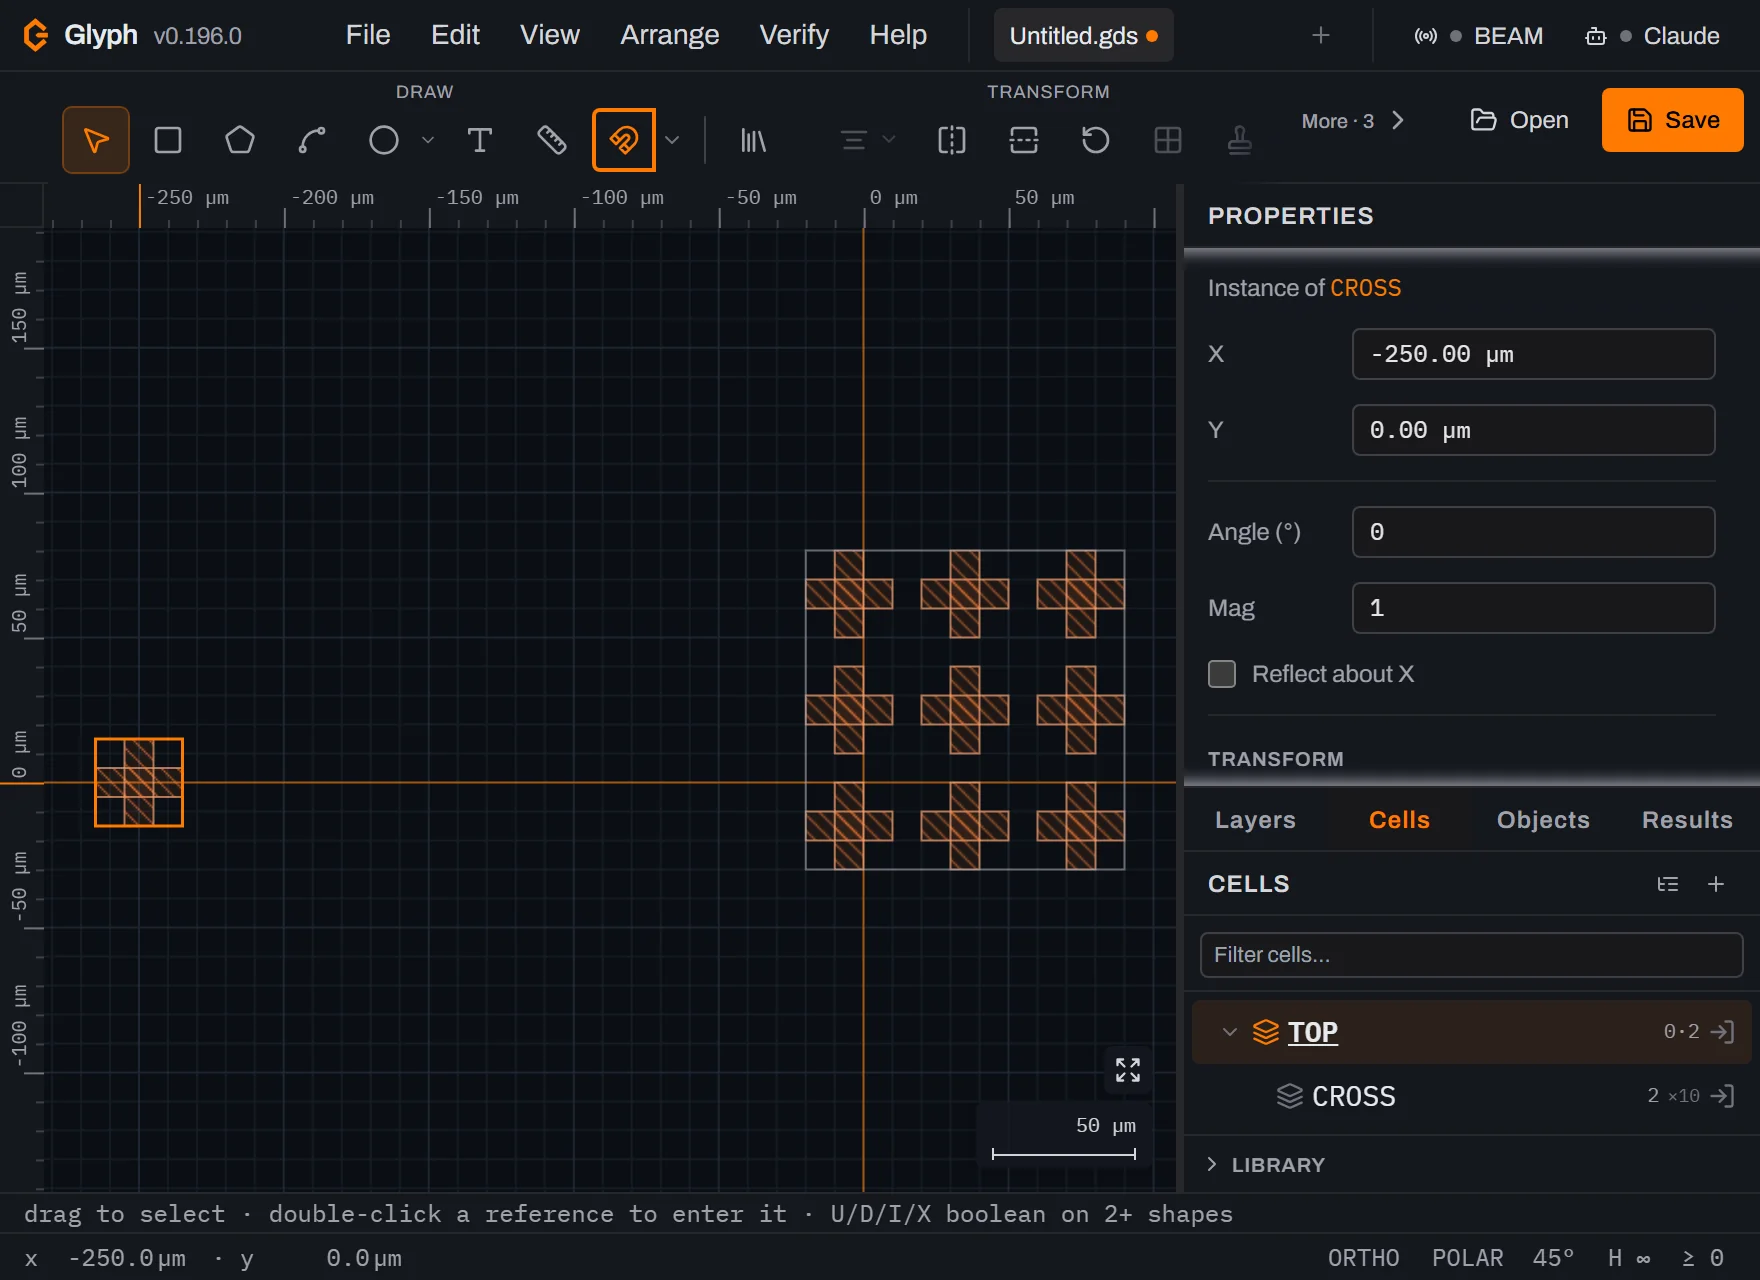
Task: Toggle ORTHO mode in status bar
Action: (x=1364, y=1258)
